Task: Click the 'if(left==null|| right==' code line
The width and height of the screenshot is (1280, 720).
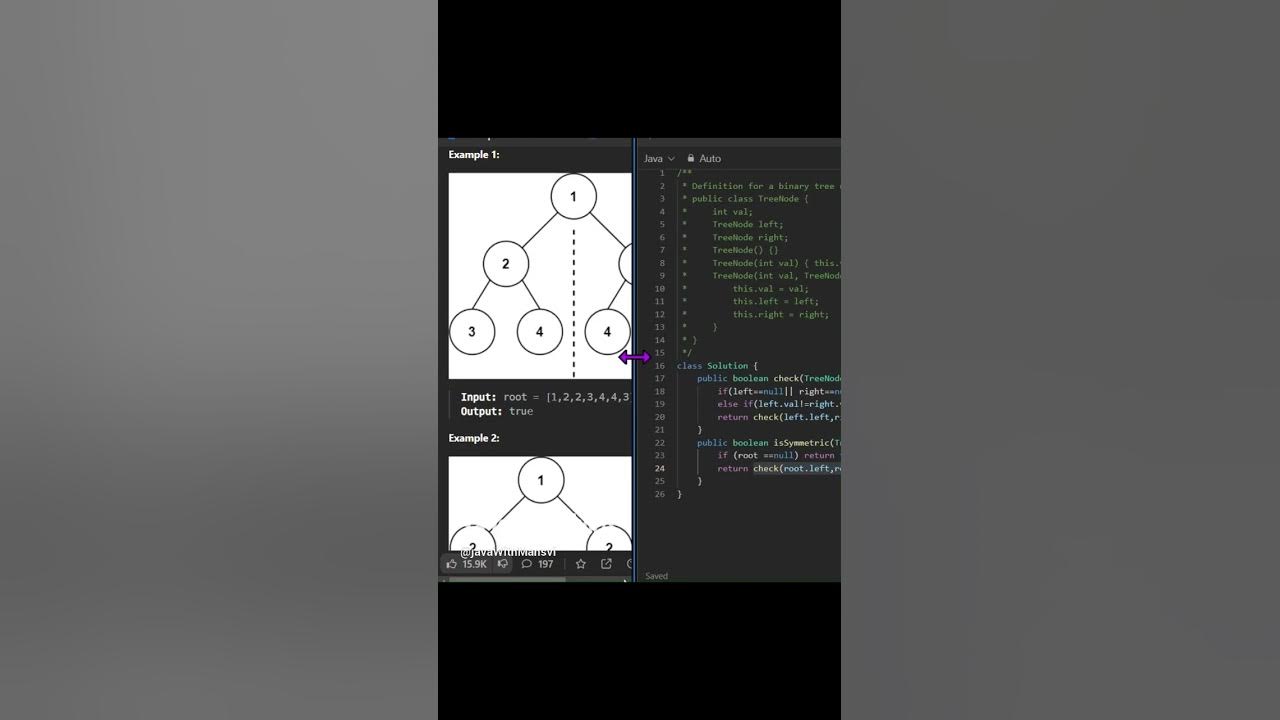Action: pos(778,392)
